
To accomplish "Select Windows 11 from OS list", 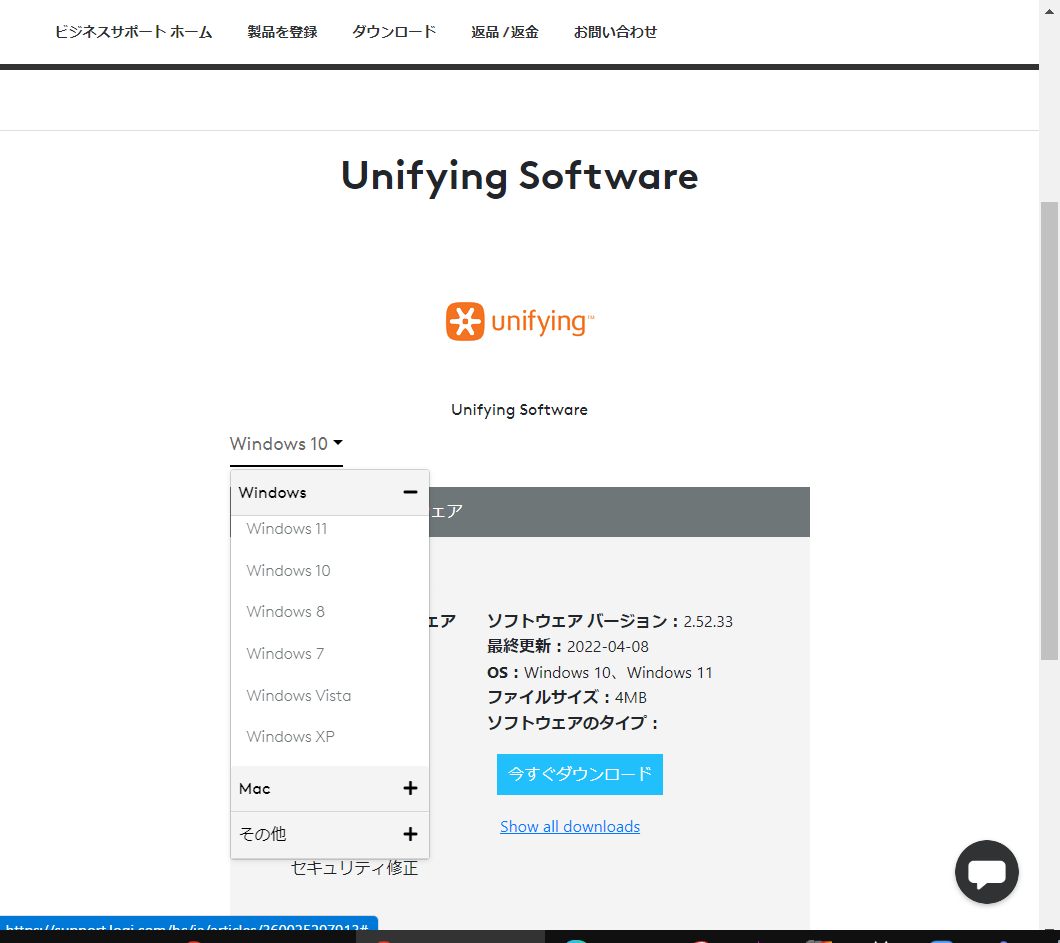I will click(x=287, y=529).
